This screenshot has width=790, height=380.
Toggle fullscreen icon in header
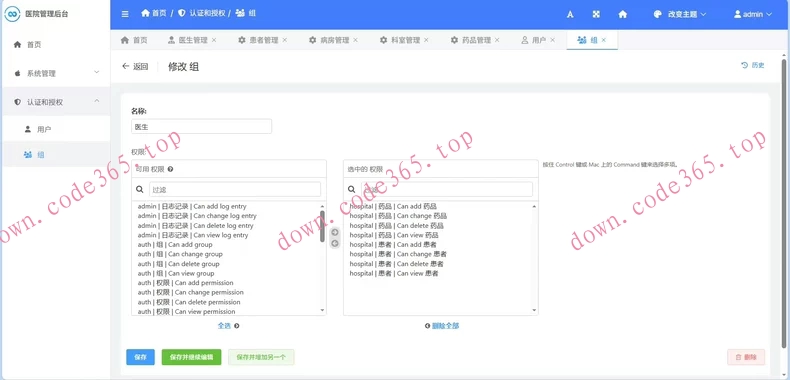[x=596, y=15]
